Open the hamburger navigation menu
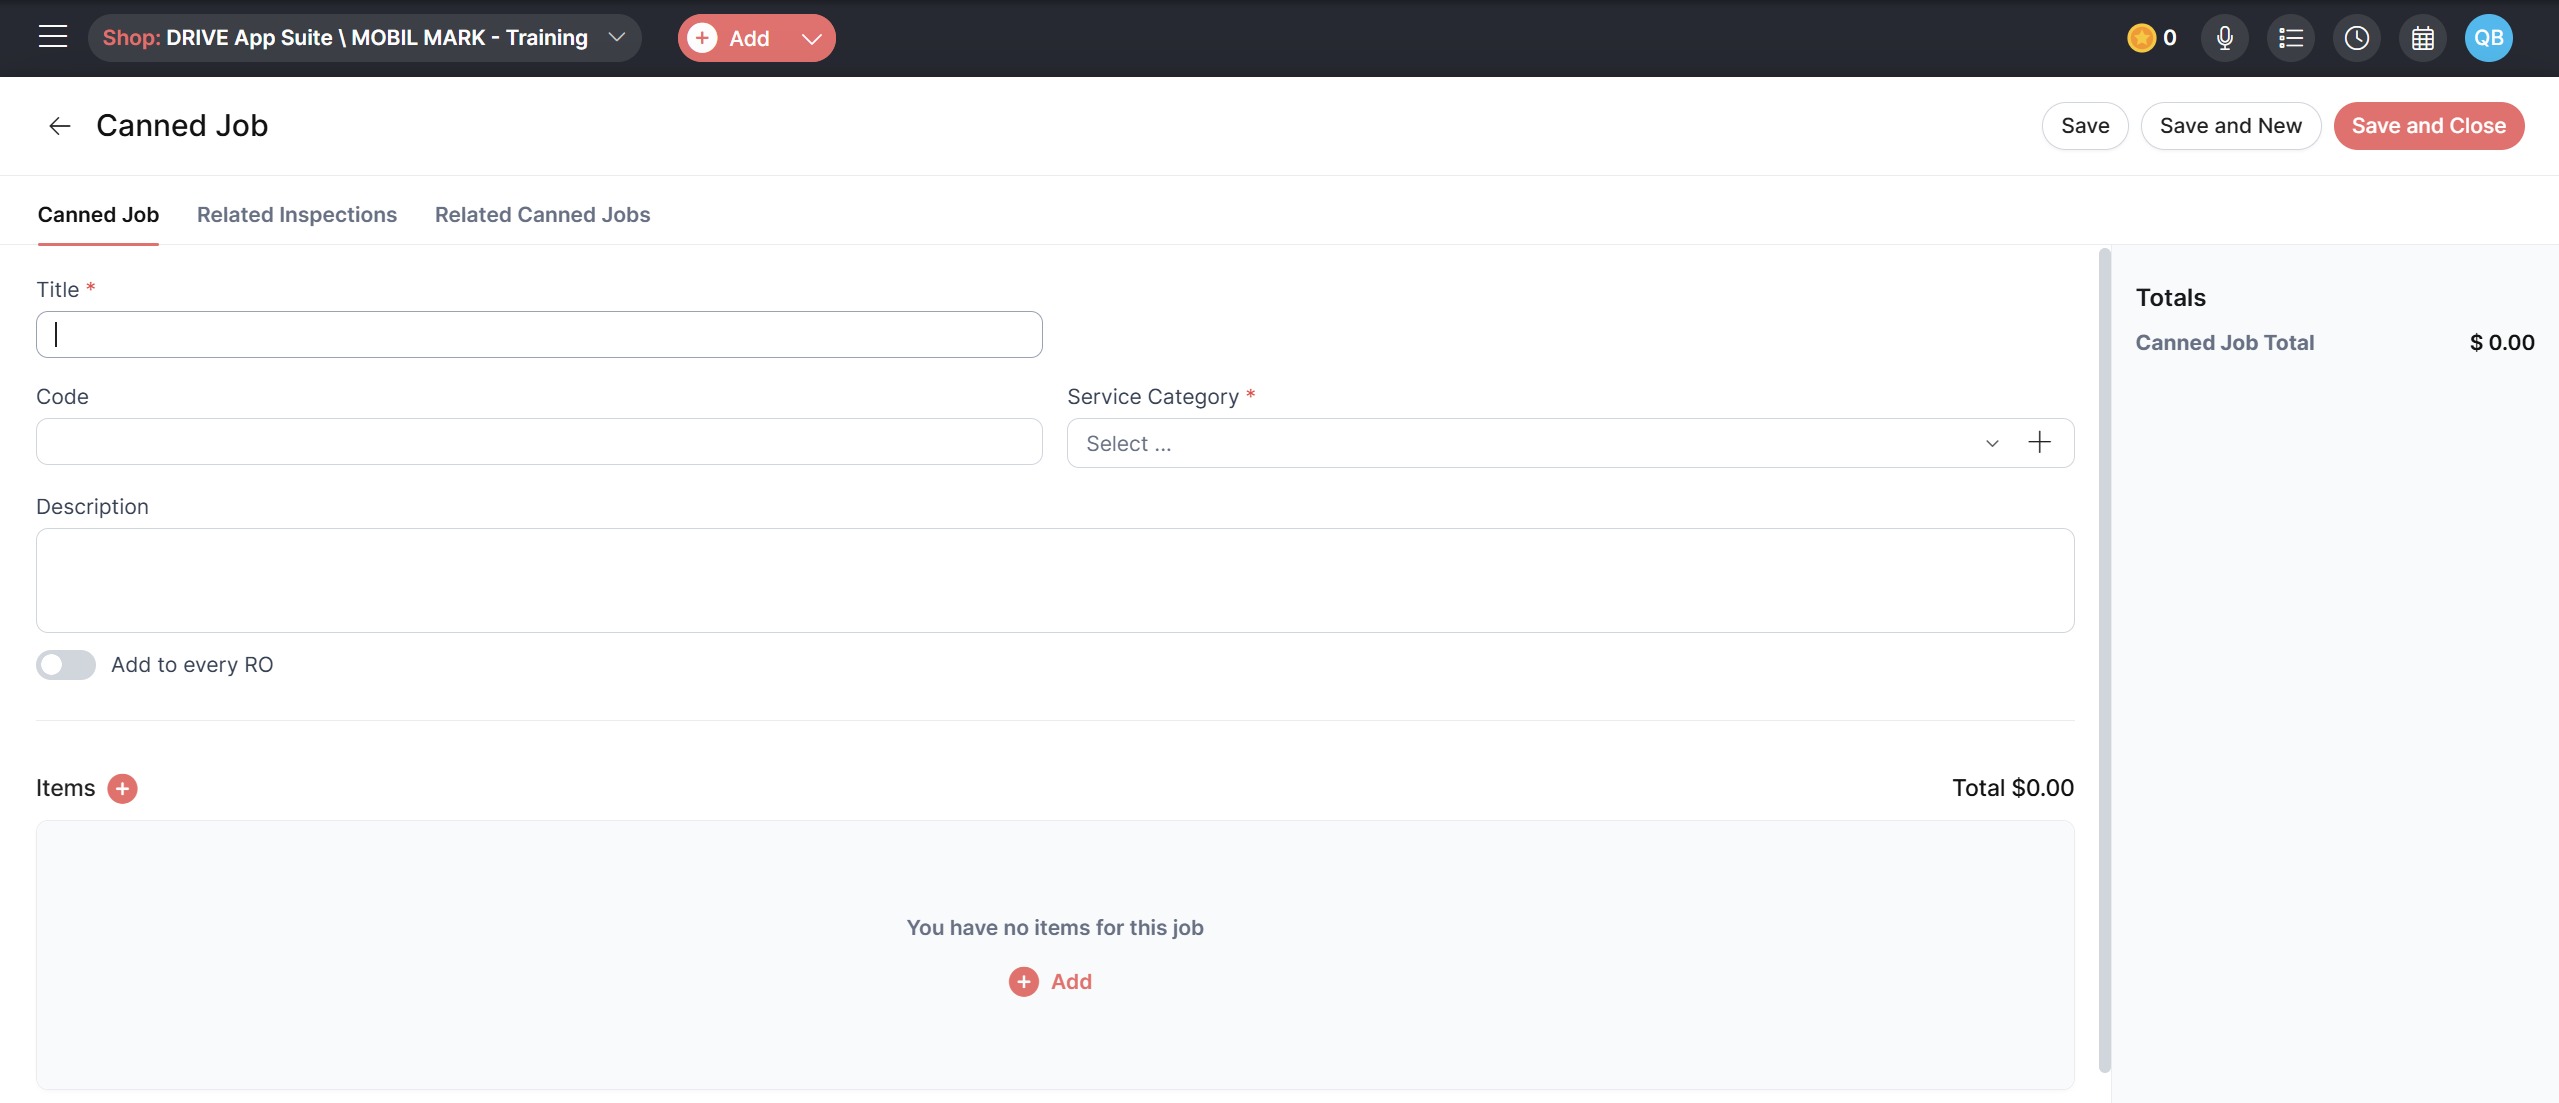 (x=53, y=37)
